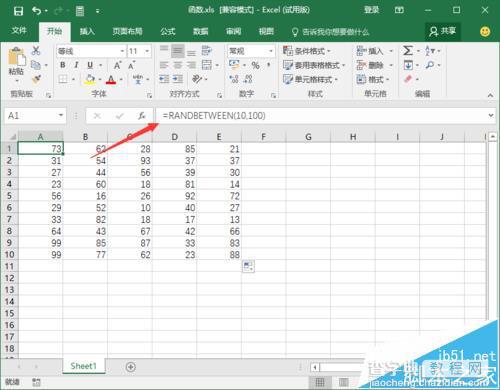Switch to the Review tab

click(233, 32)
